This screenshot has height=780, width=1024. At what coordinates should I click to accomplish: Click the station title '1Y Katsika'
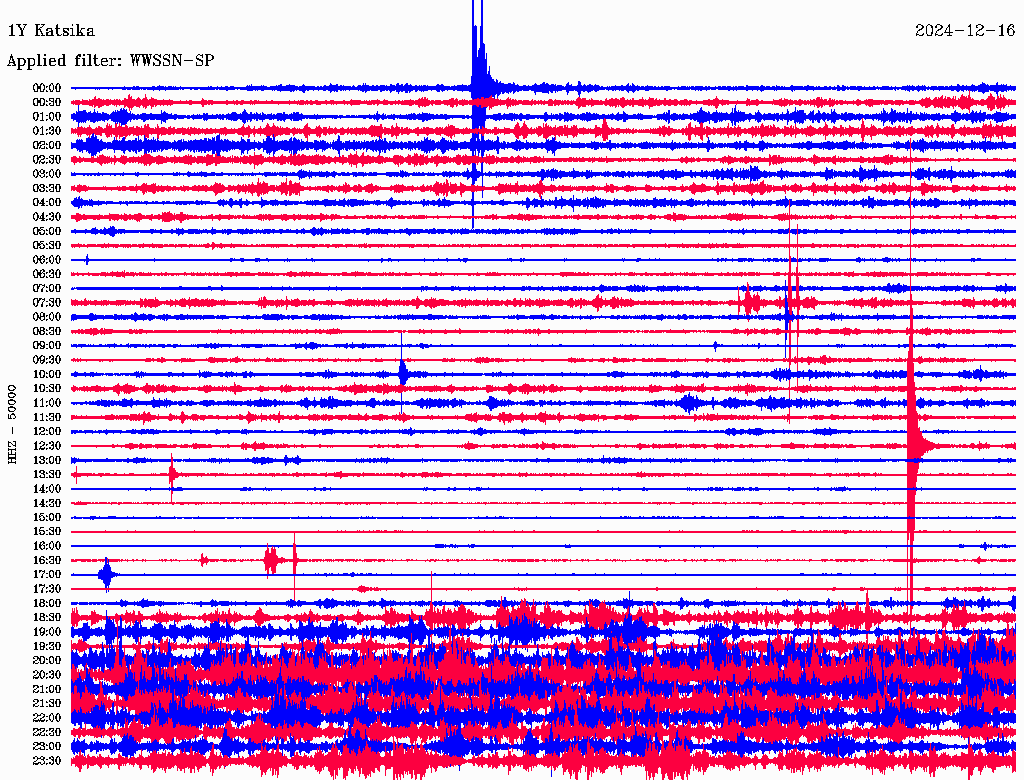(x=51, y=31)
